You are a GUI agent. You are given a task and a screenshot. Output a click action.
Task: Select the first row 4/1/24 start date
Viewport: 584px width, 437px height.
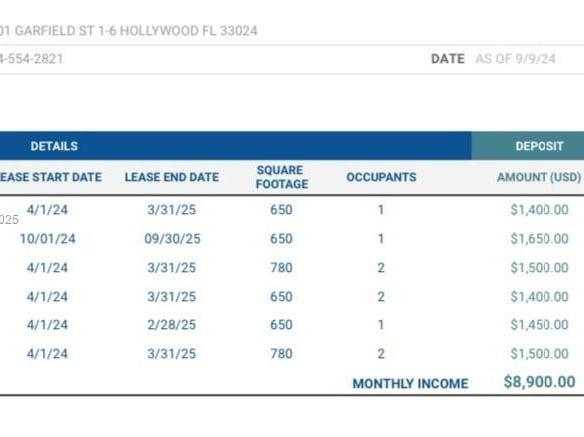(47, 210)
